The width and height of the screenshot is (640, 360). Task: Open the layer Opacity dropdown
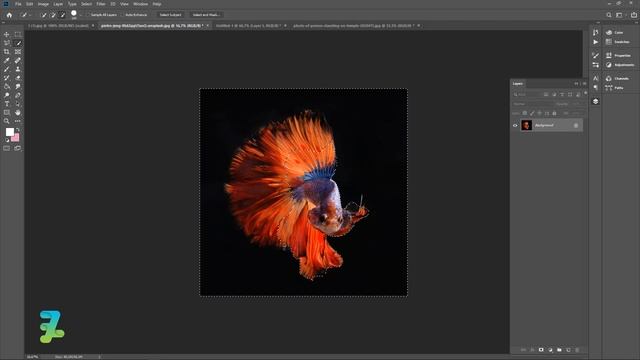coord(576,104)
